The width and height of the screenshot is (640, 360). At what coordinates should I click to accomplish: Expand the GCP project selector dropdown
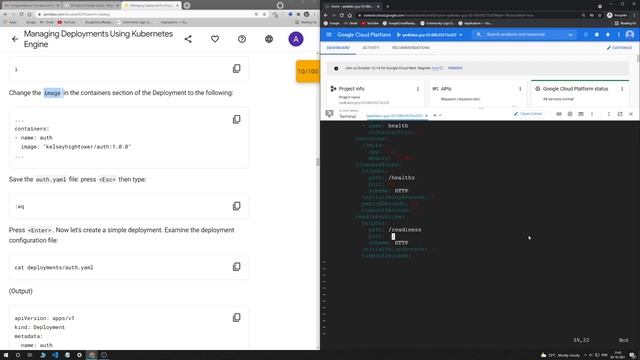pyautogui.click(x=429, y=35)
